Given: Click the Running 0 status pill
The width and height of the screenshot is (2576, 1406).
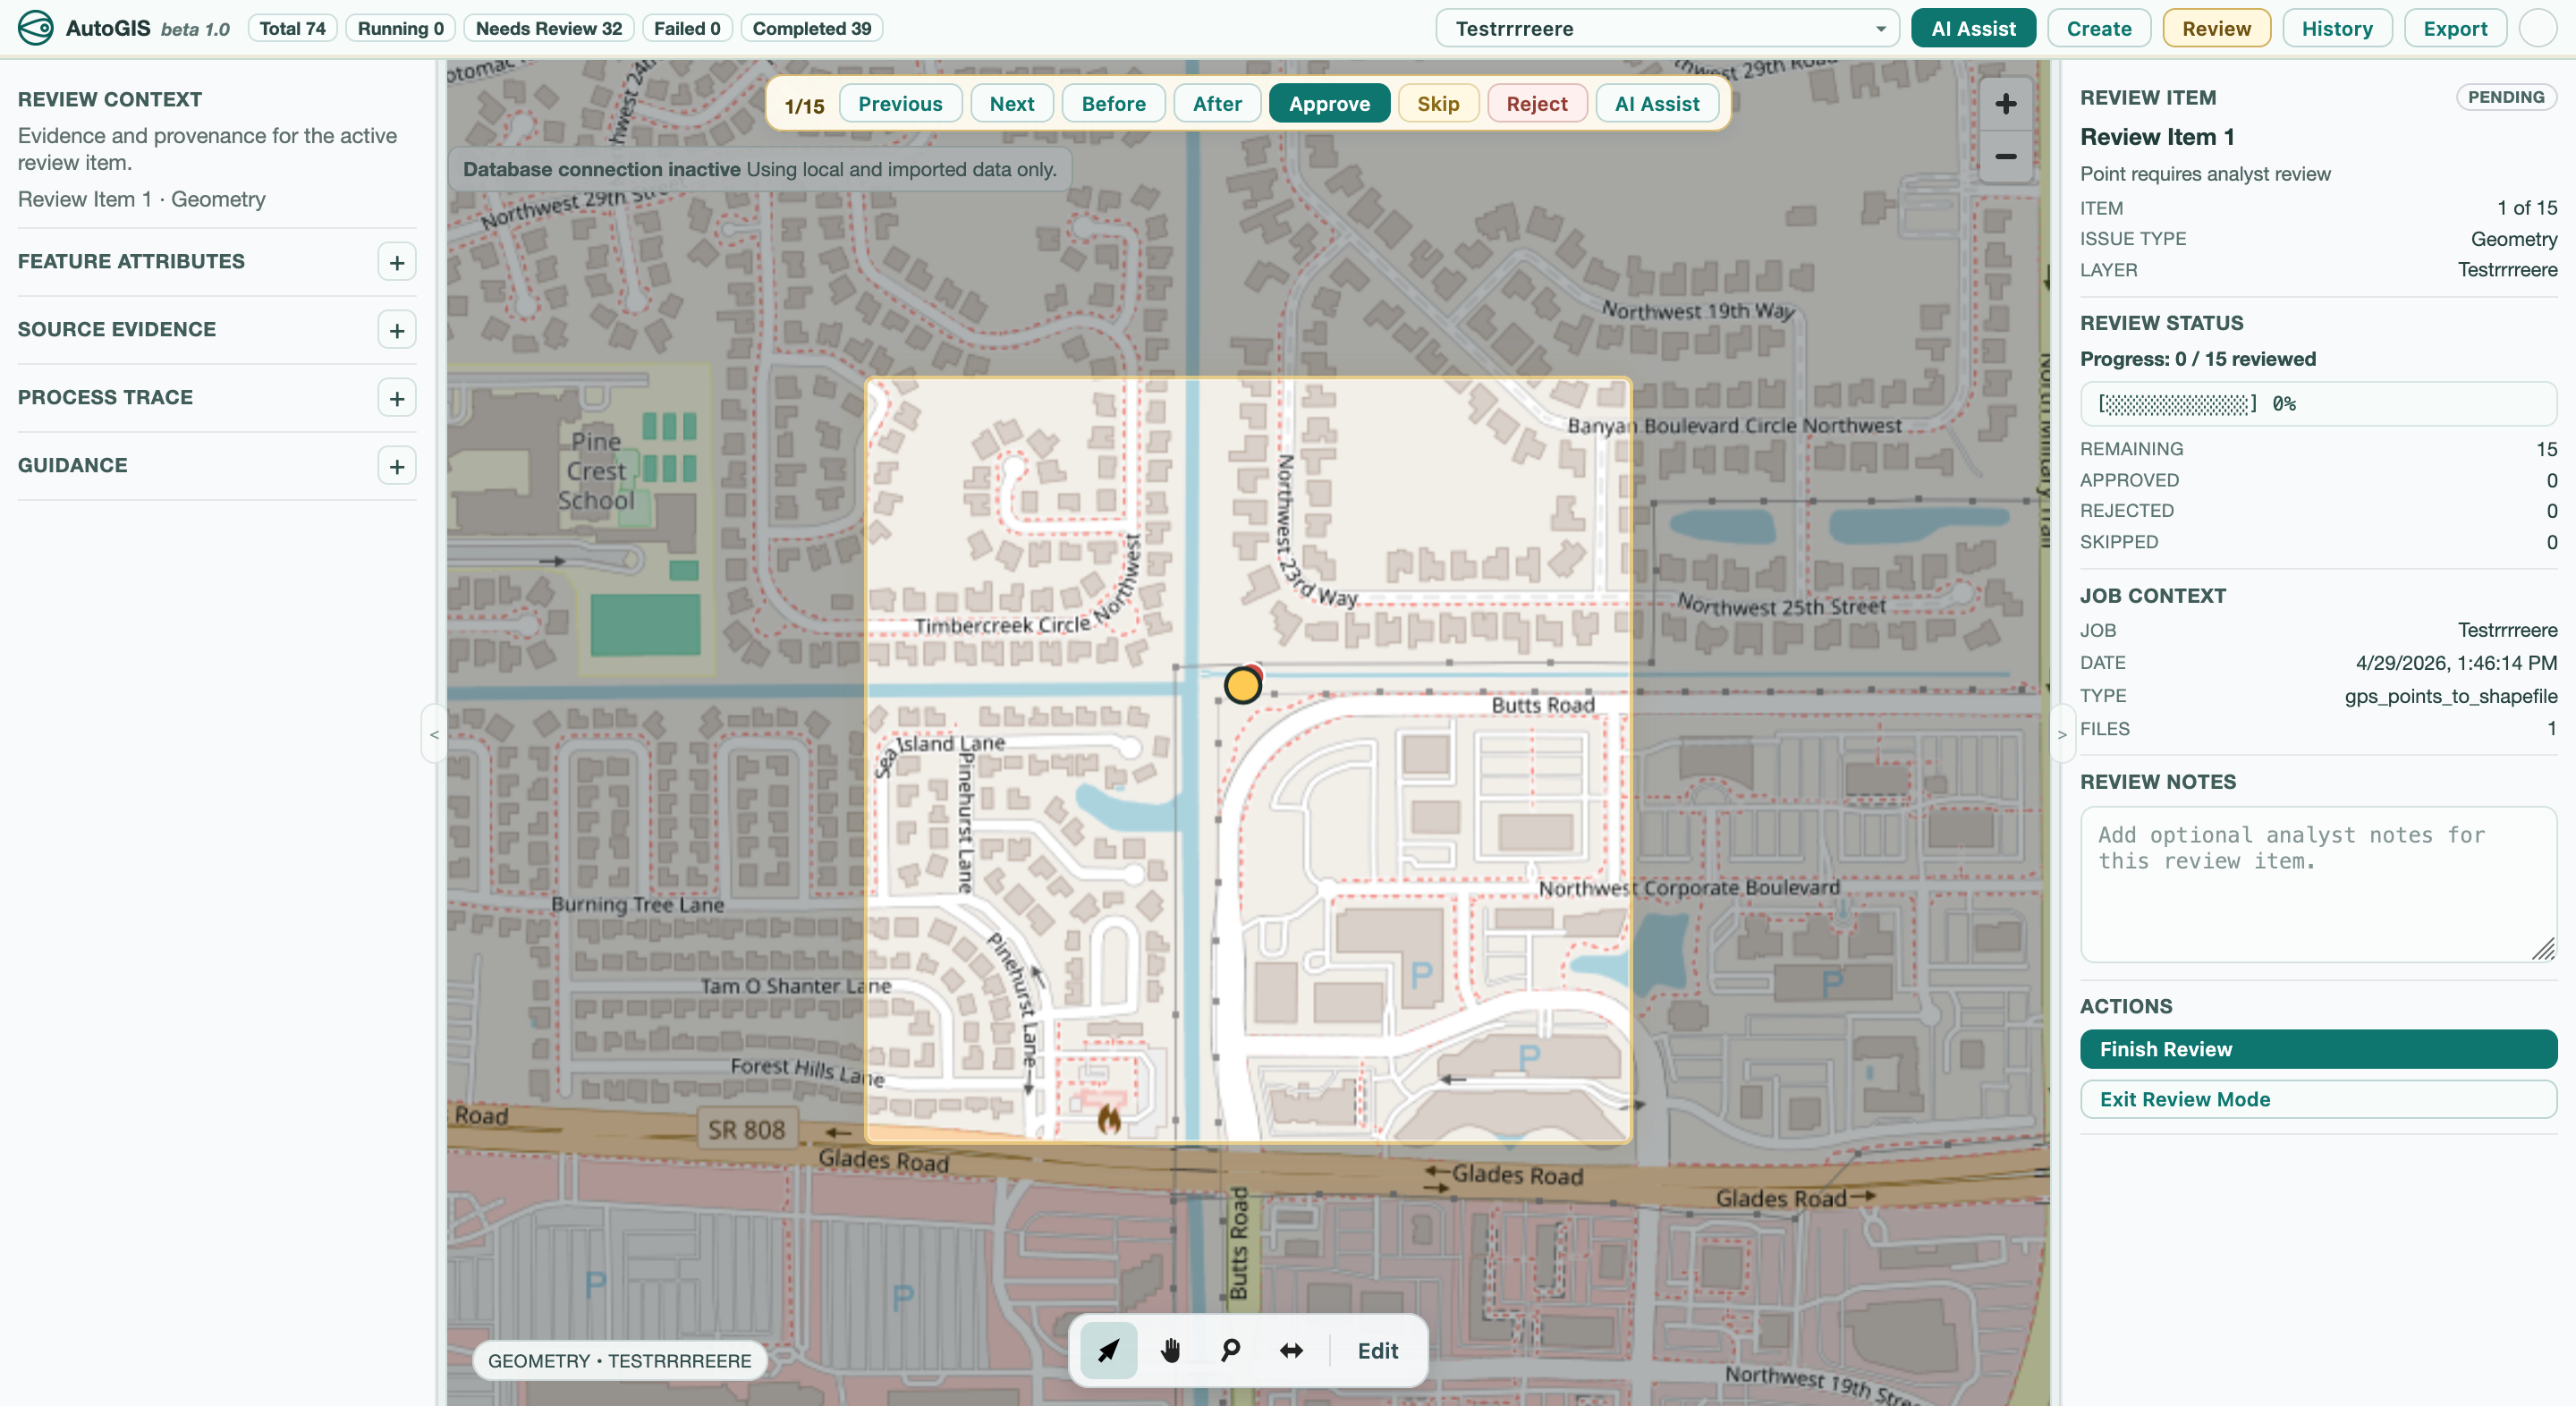Looking at the screenshot, I should click(x=400, y=28).
